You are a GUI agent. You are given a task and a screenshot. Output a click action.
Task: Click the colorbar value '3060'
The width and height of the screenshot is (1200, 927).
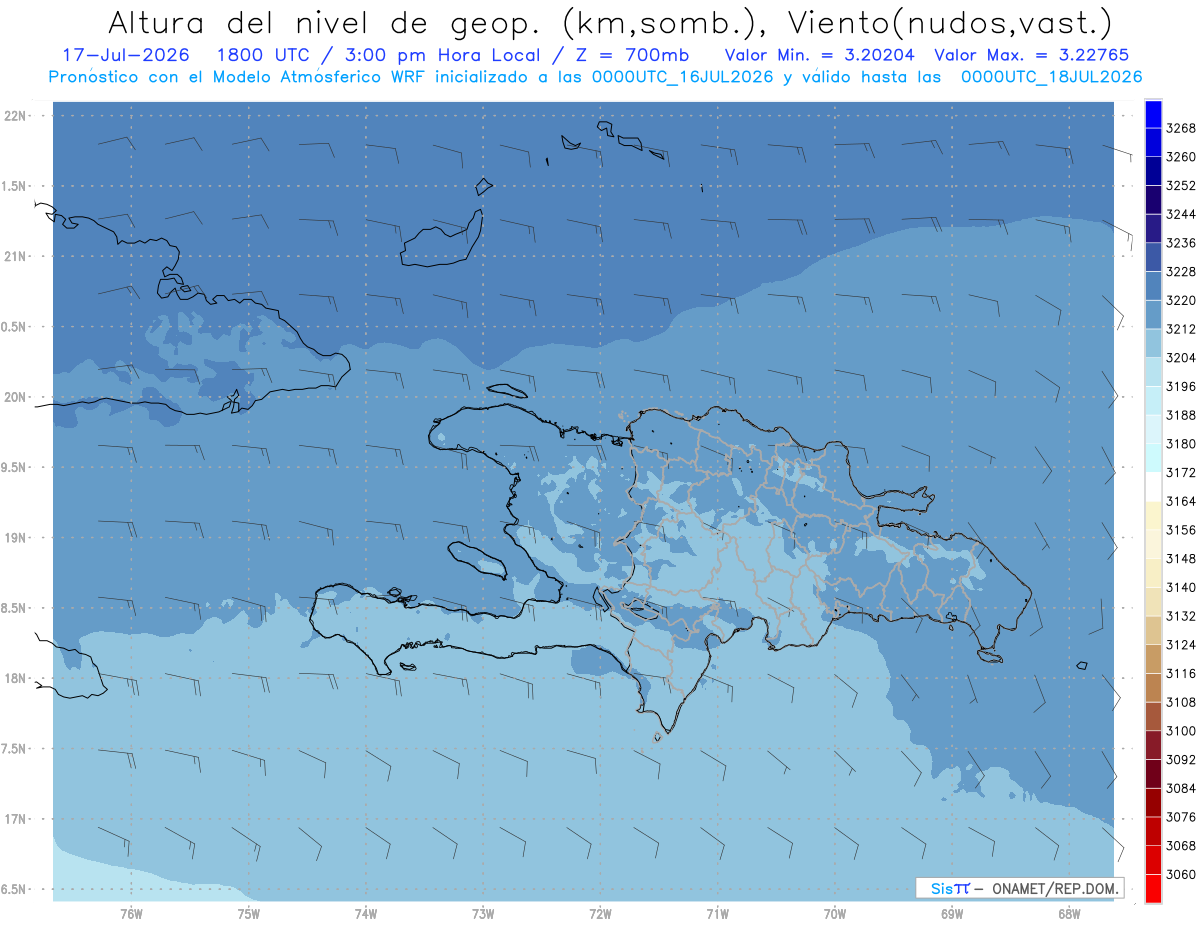coord(1181,874)
